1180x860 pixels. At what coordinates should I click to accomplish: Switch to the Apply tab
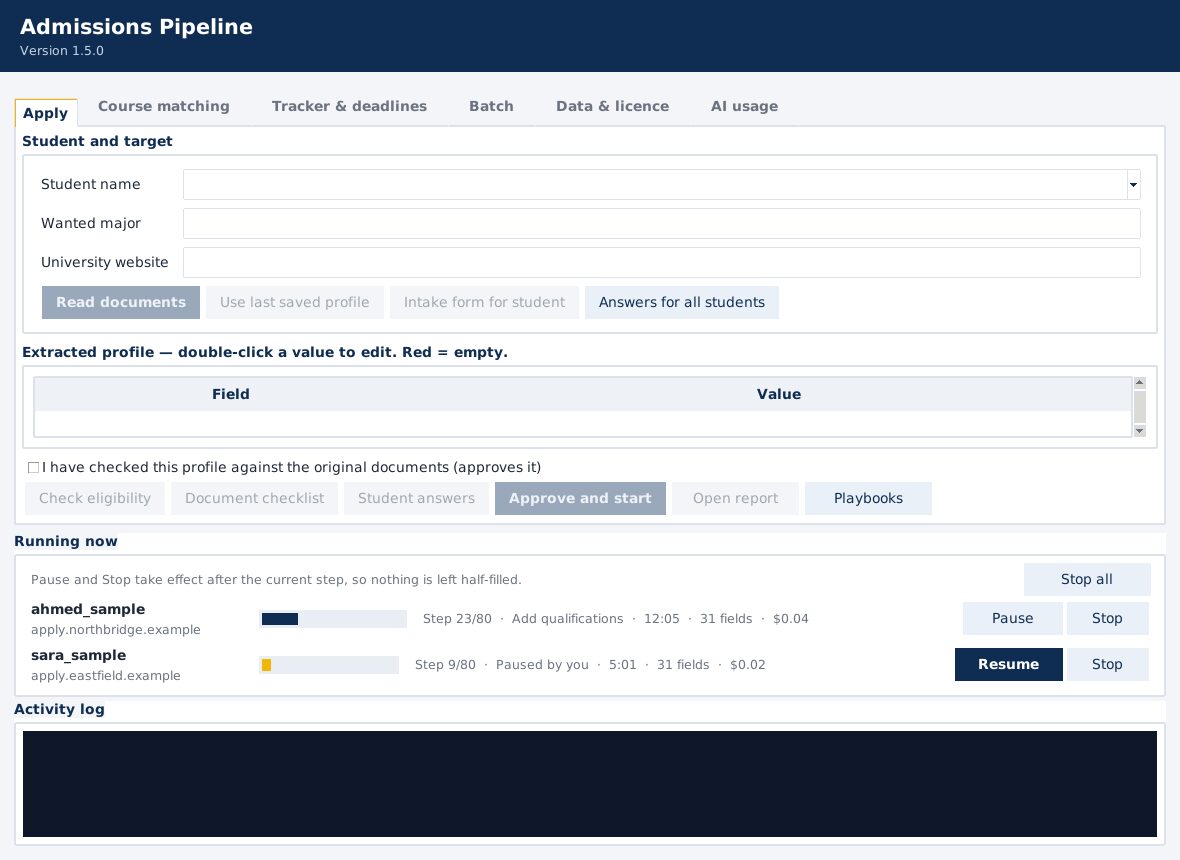click(x=46, y=113)
